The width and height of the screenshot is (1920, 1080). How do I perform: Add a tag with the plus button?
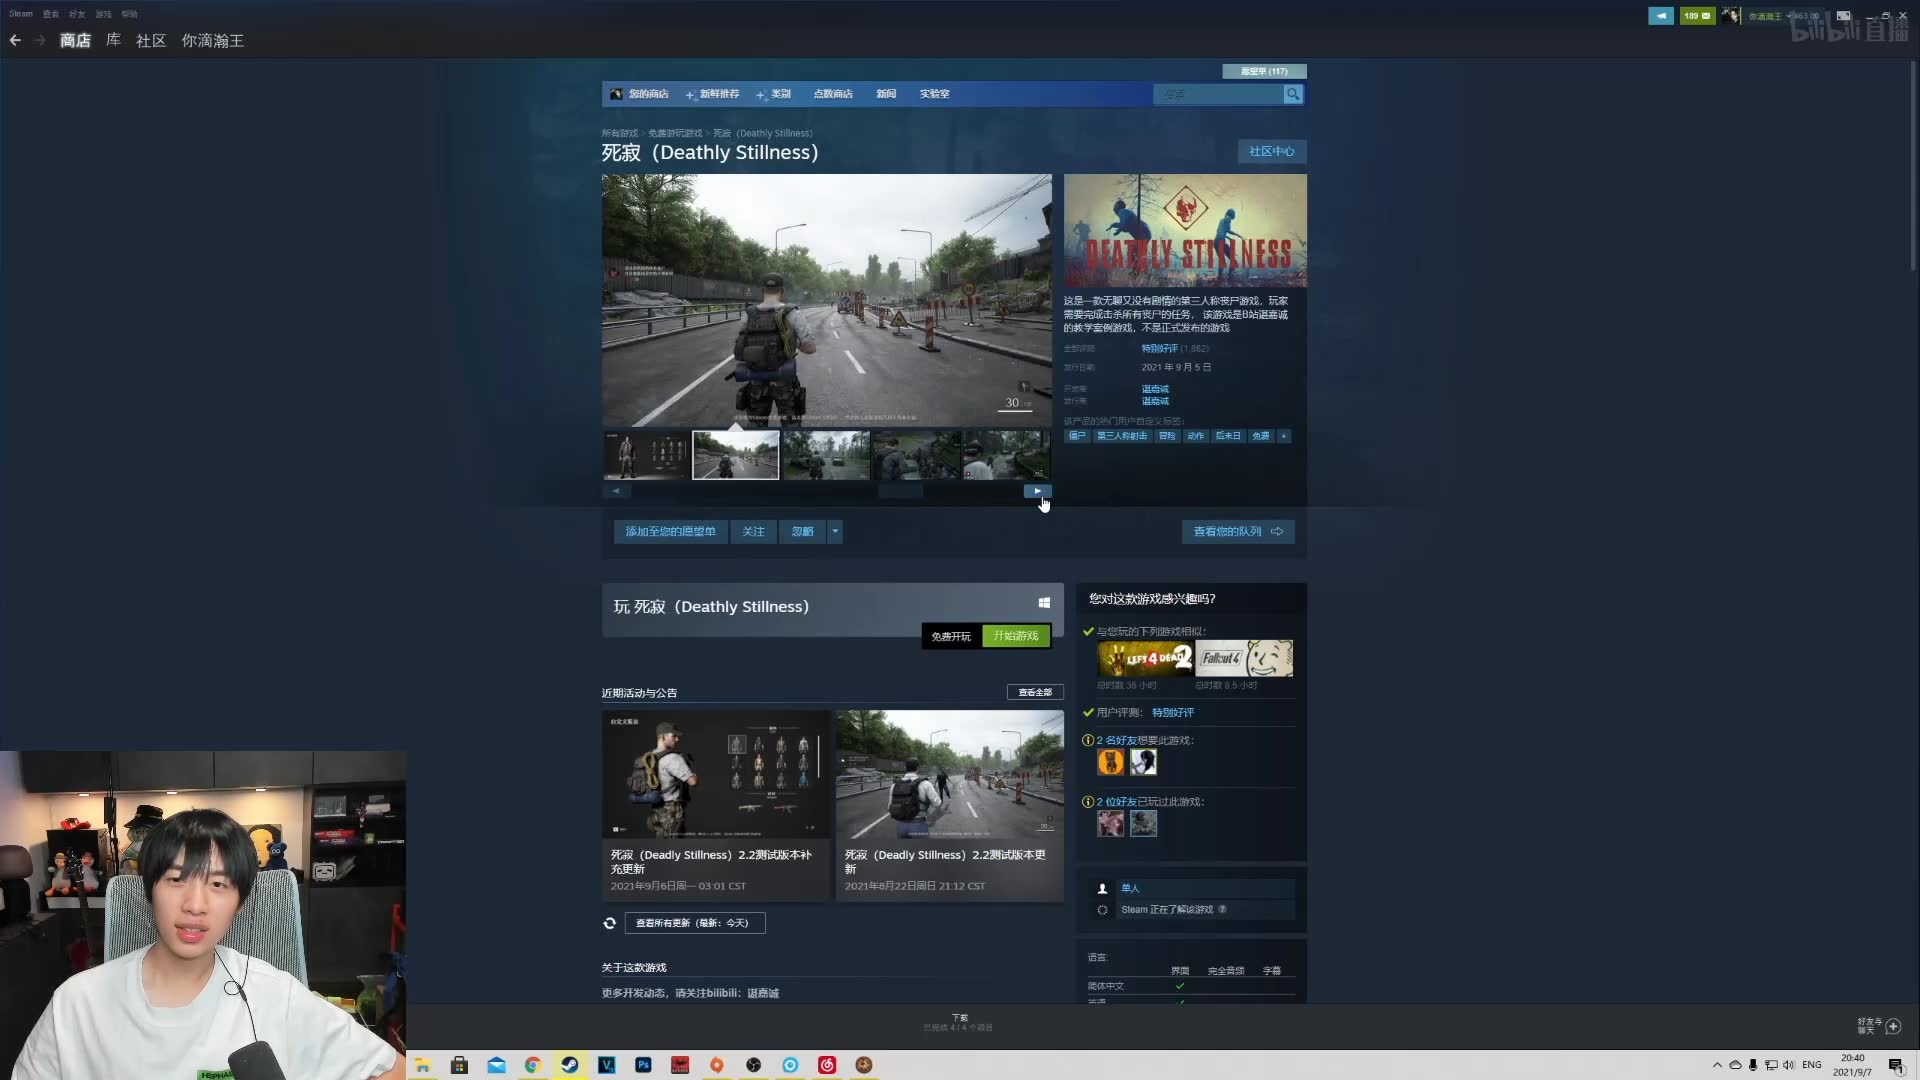coord(1284,436)
